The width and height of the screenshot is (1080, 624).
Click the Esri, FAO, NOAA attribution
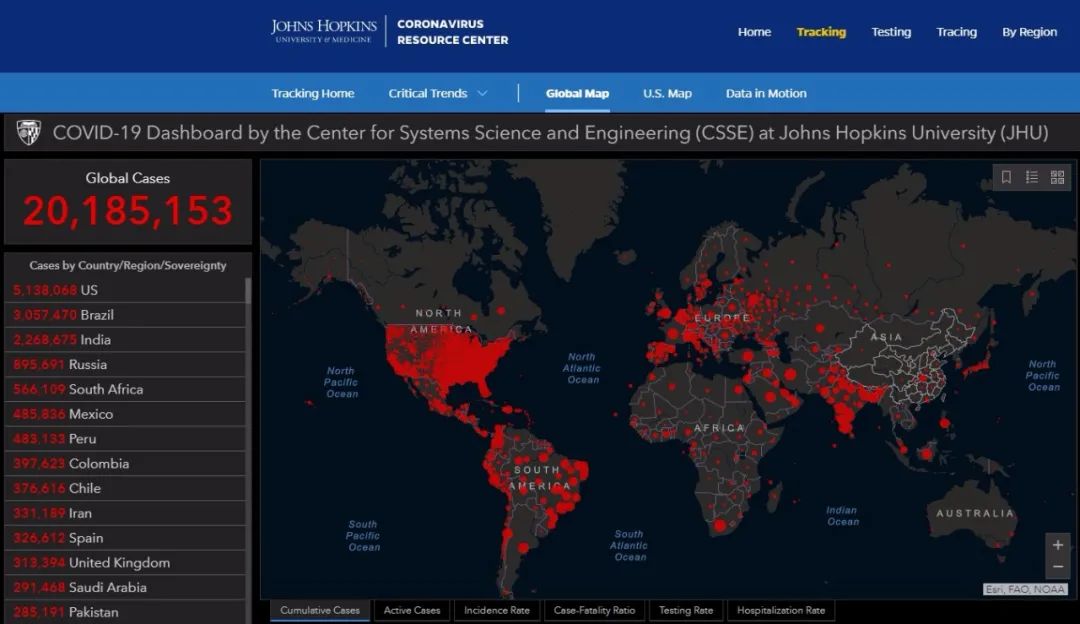pos(1025,589)
